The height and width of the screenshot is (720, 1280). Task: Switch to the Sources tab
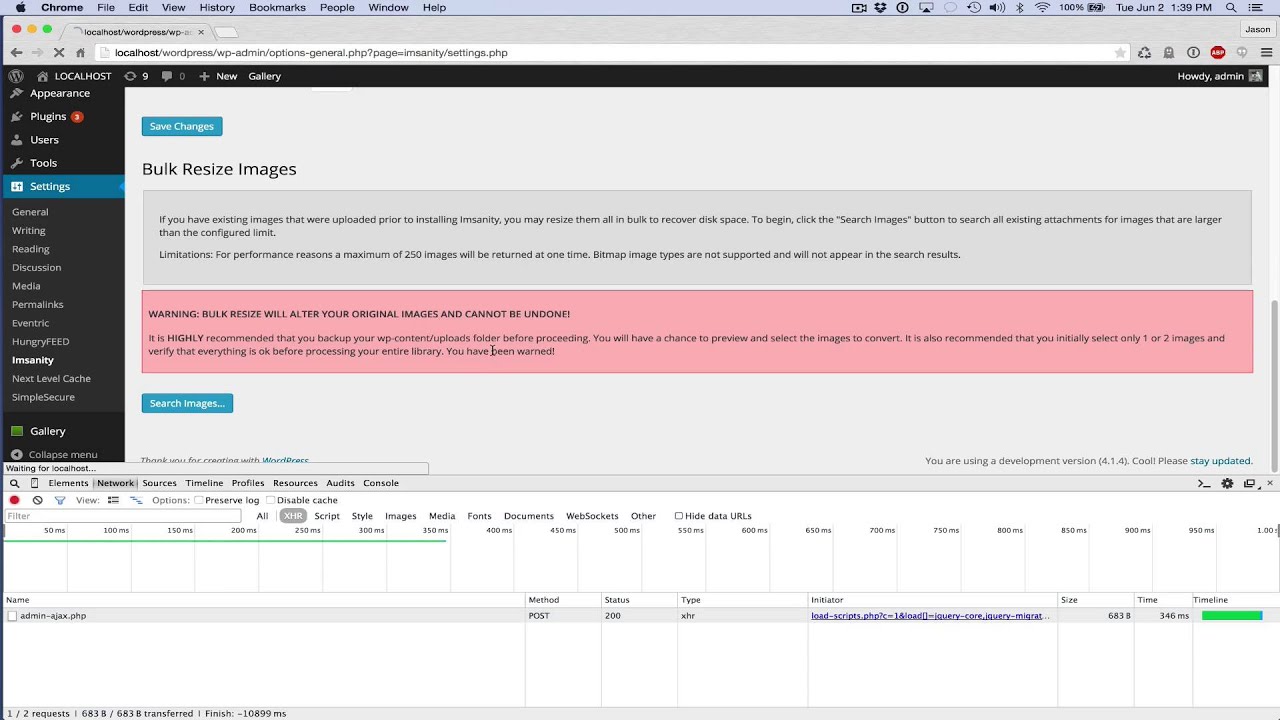tap(159, 483)
